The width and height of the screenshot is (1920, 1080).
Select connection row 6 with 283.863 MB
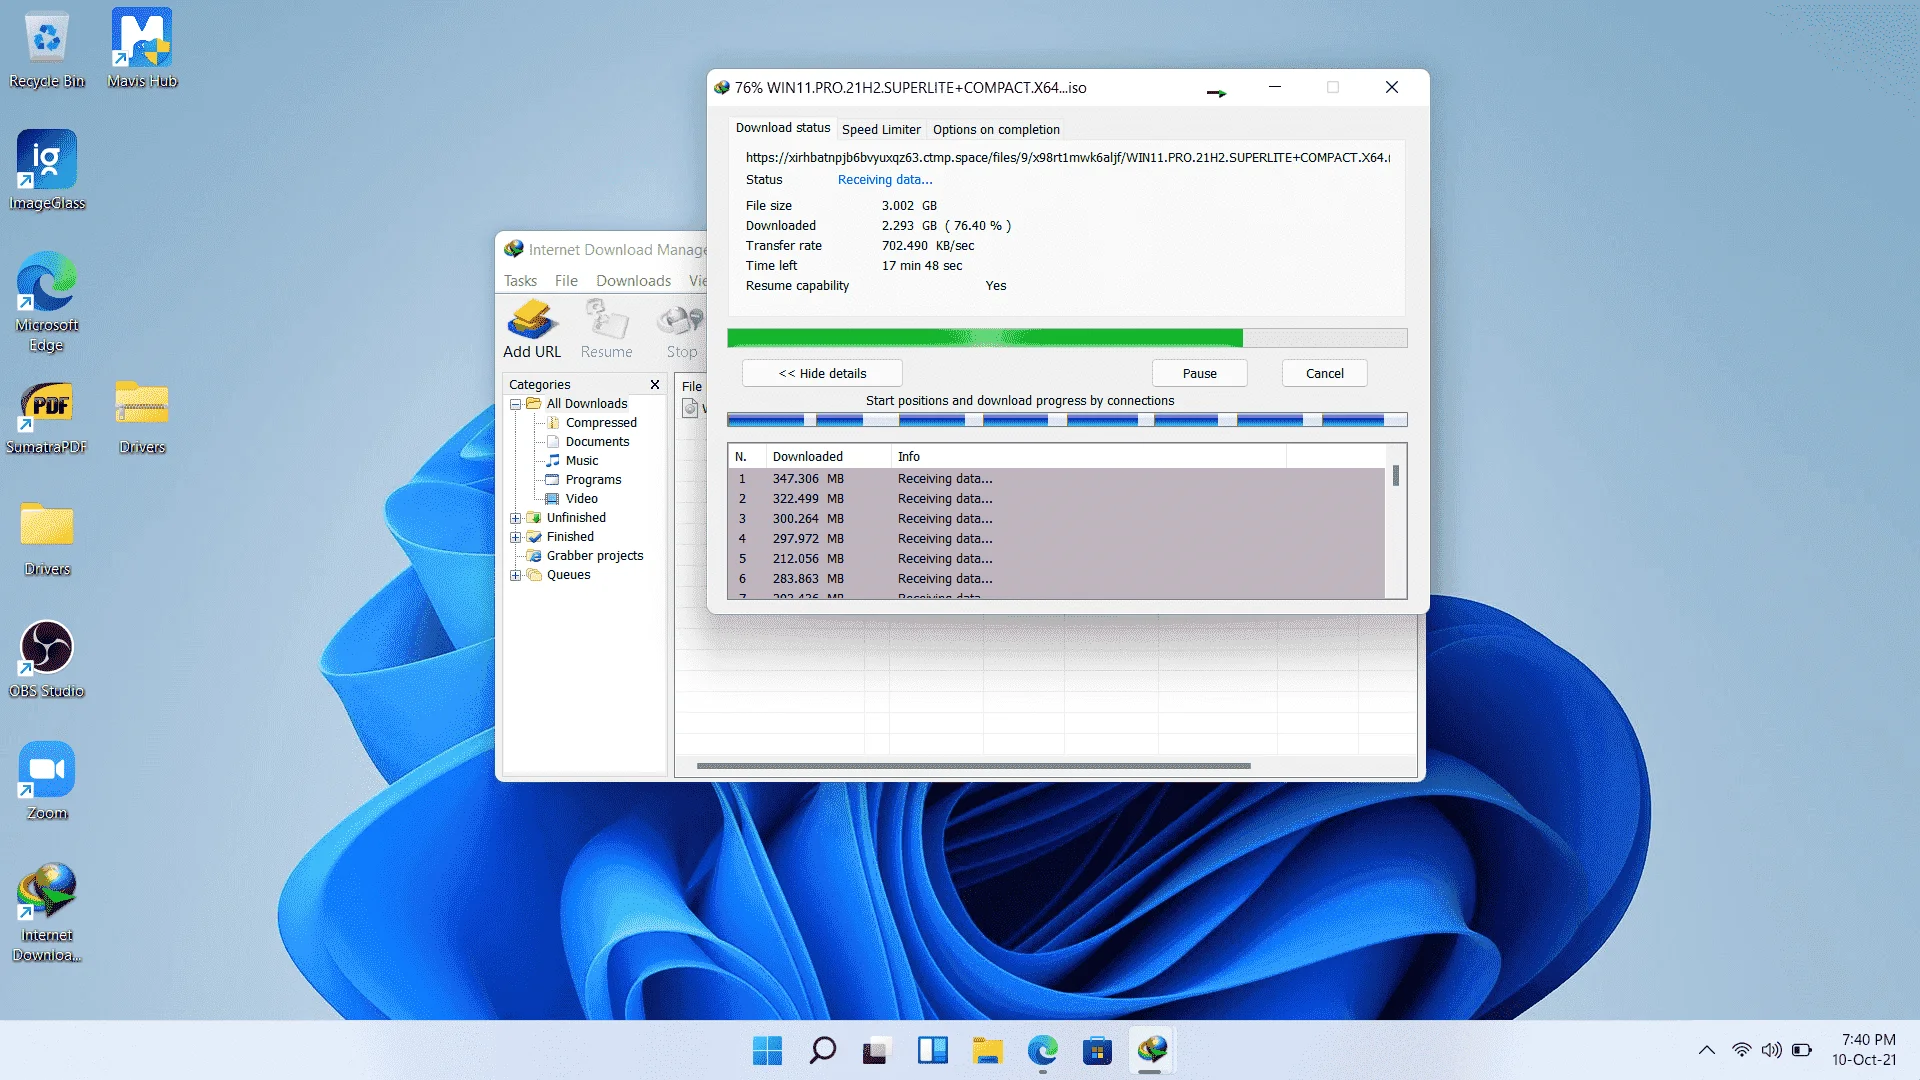pos(1056,579)
